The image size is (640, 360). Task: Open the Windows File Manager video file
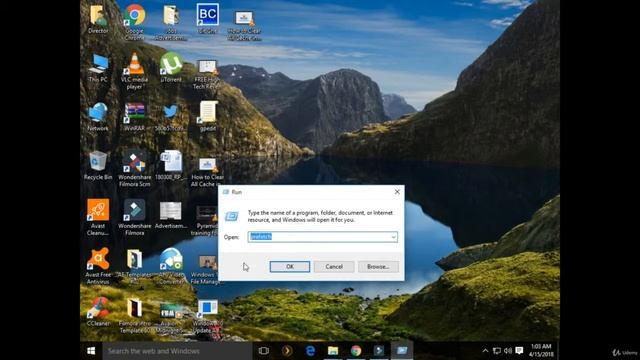207,269
